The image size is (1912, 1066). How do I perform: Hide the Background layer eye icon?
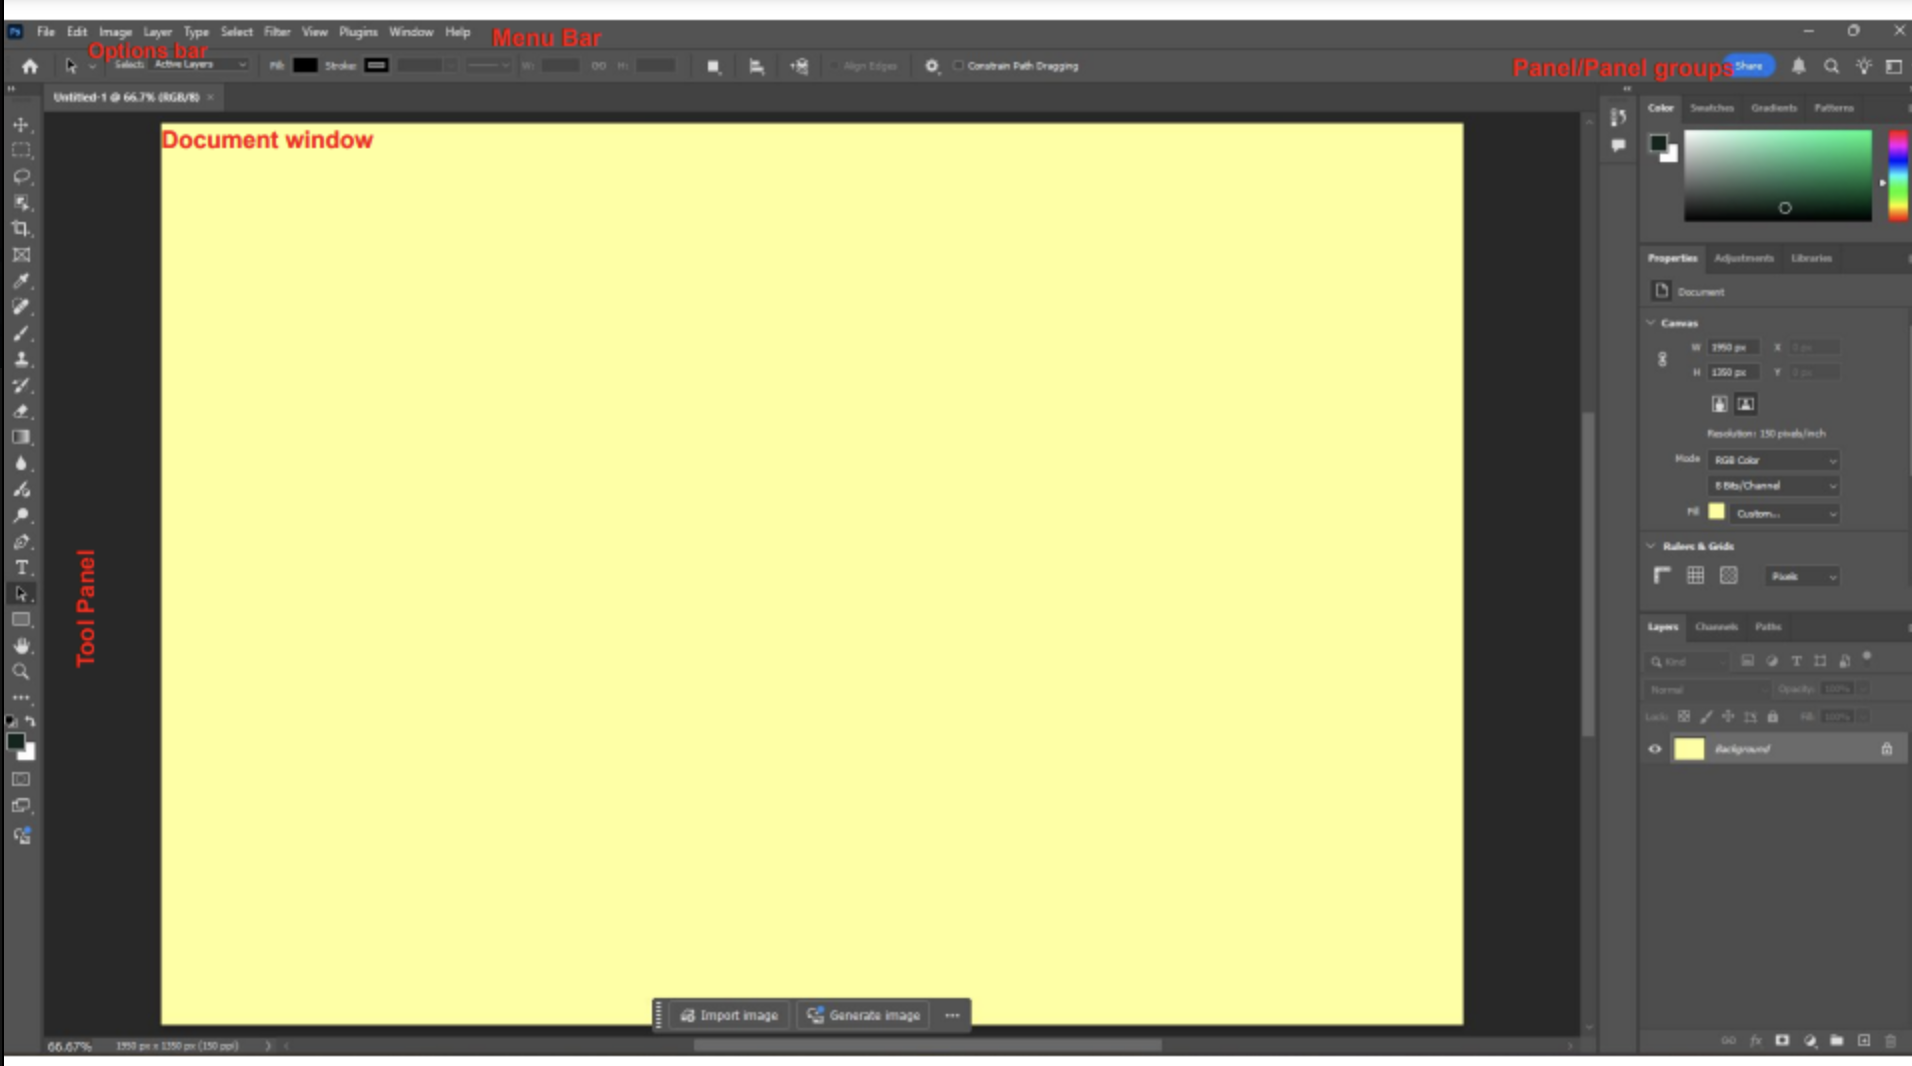pos(1655,749)
